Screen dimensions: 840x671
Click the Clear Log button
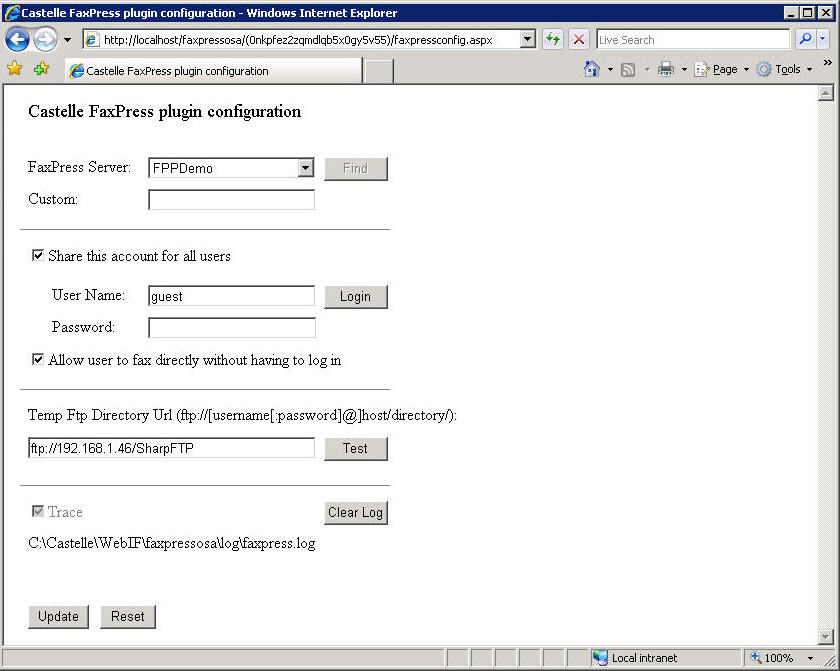coord(356,512)
